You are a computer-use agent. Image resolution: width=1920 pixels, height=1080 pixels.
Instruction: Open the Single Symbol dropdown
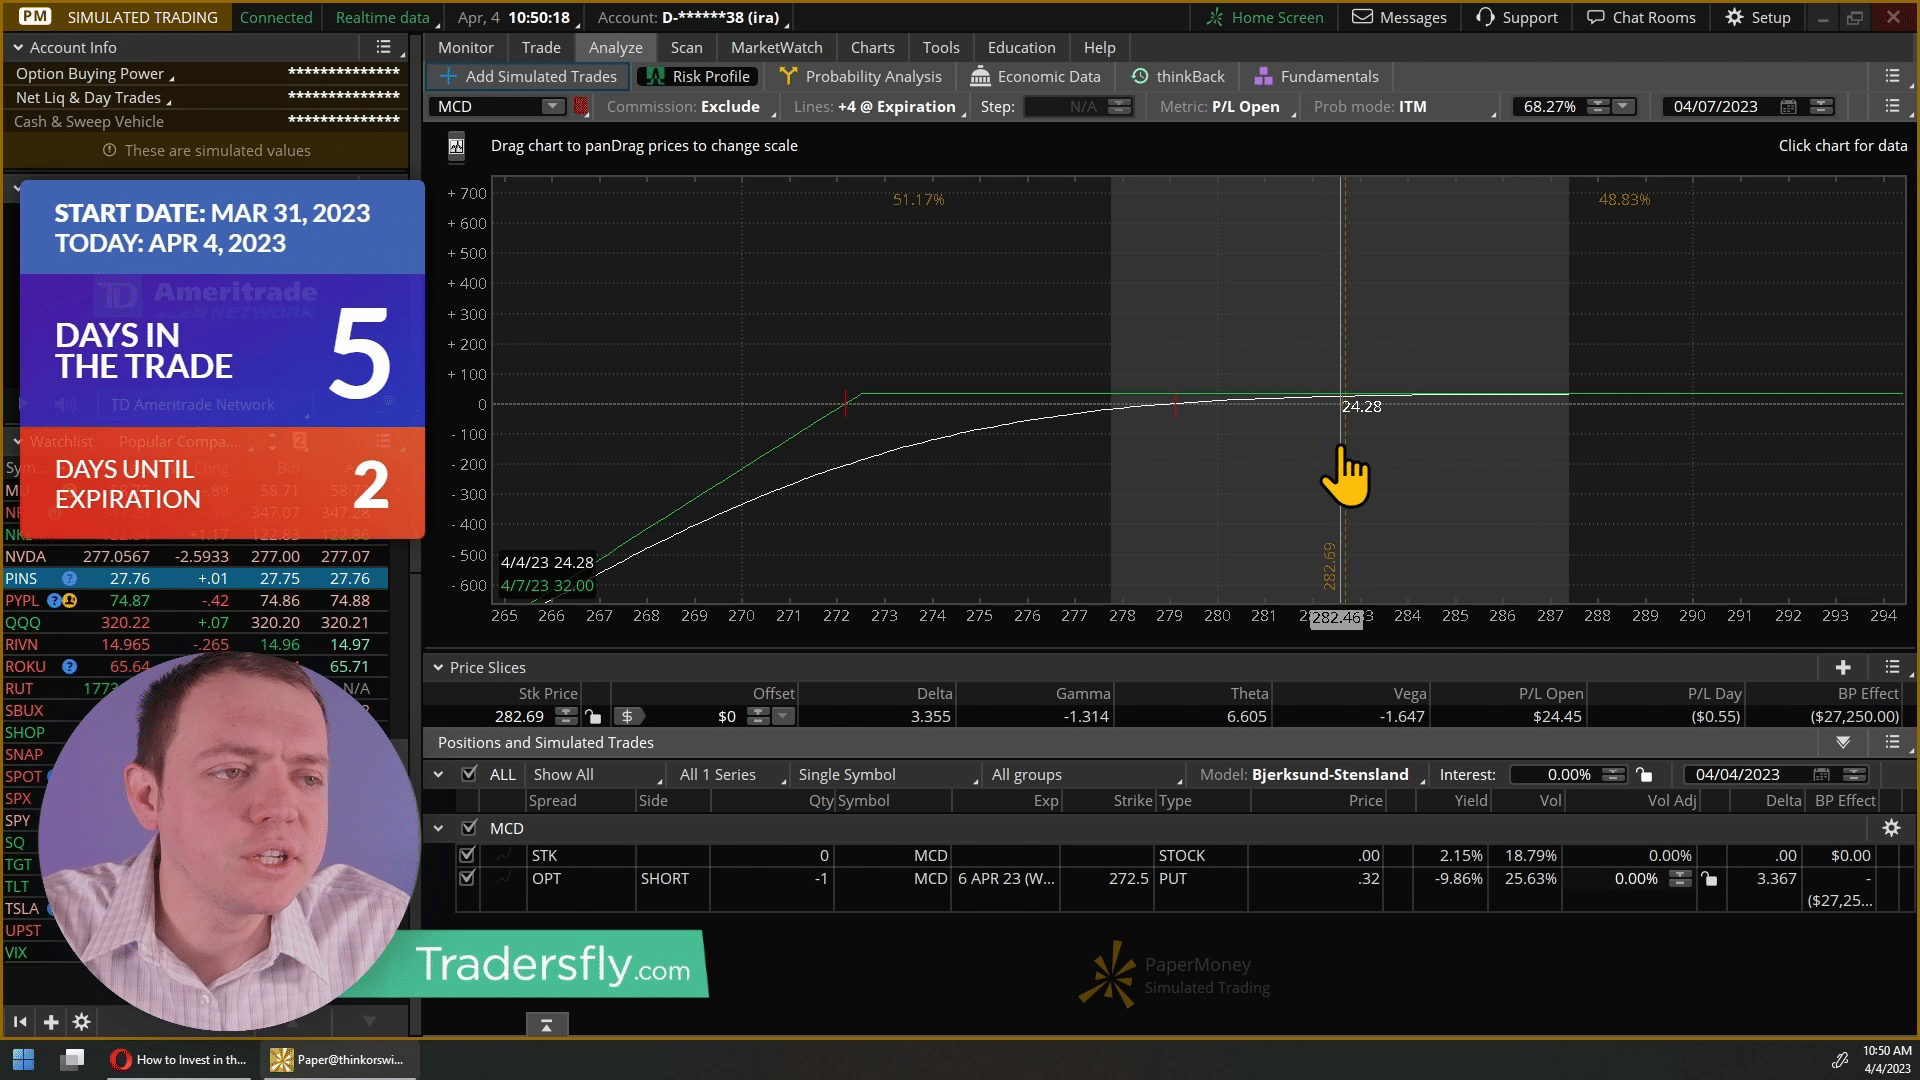click(887, 774)
